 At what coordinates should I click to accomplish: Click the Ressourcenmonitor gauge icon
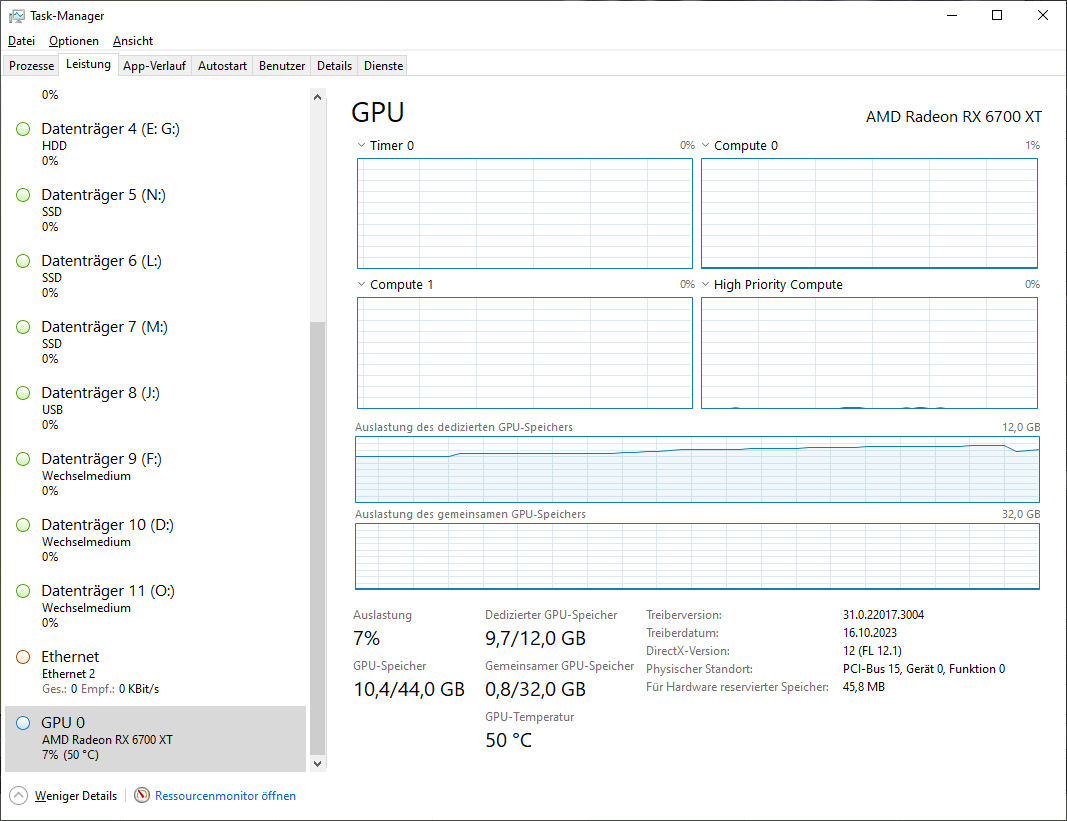142,795
